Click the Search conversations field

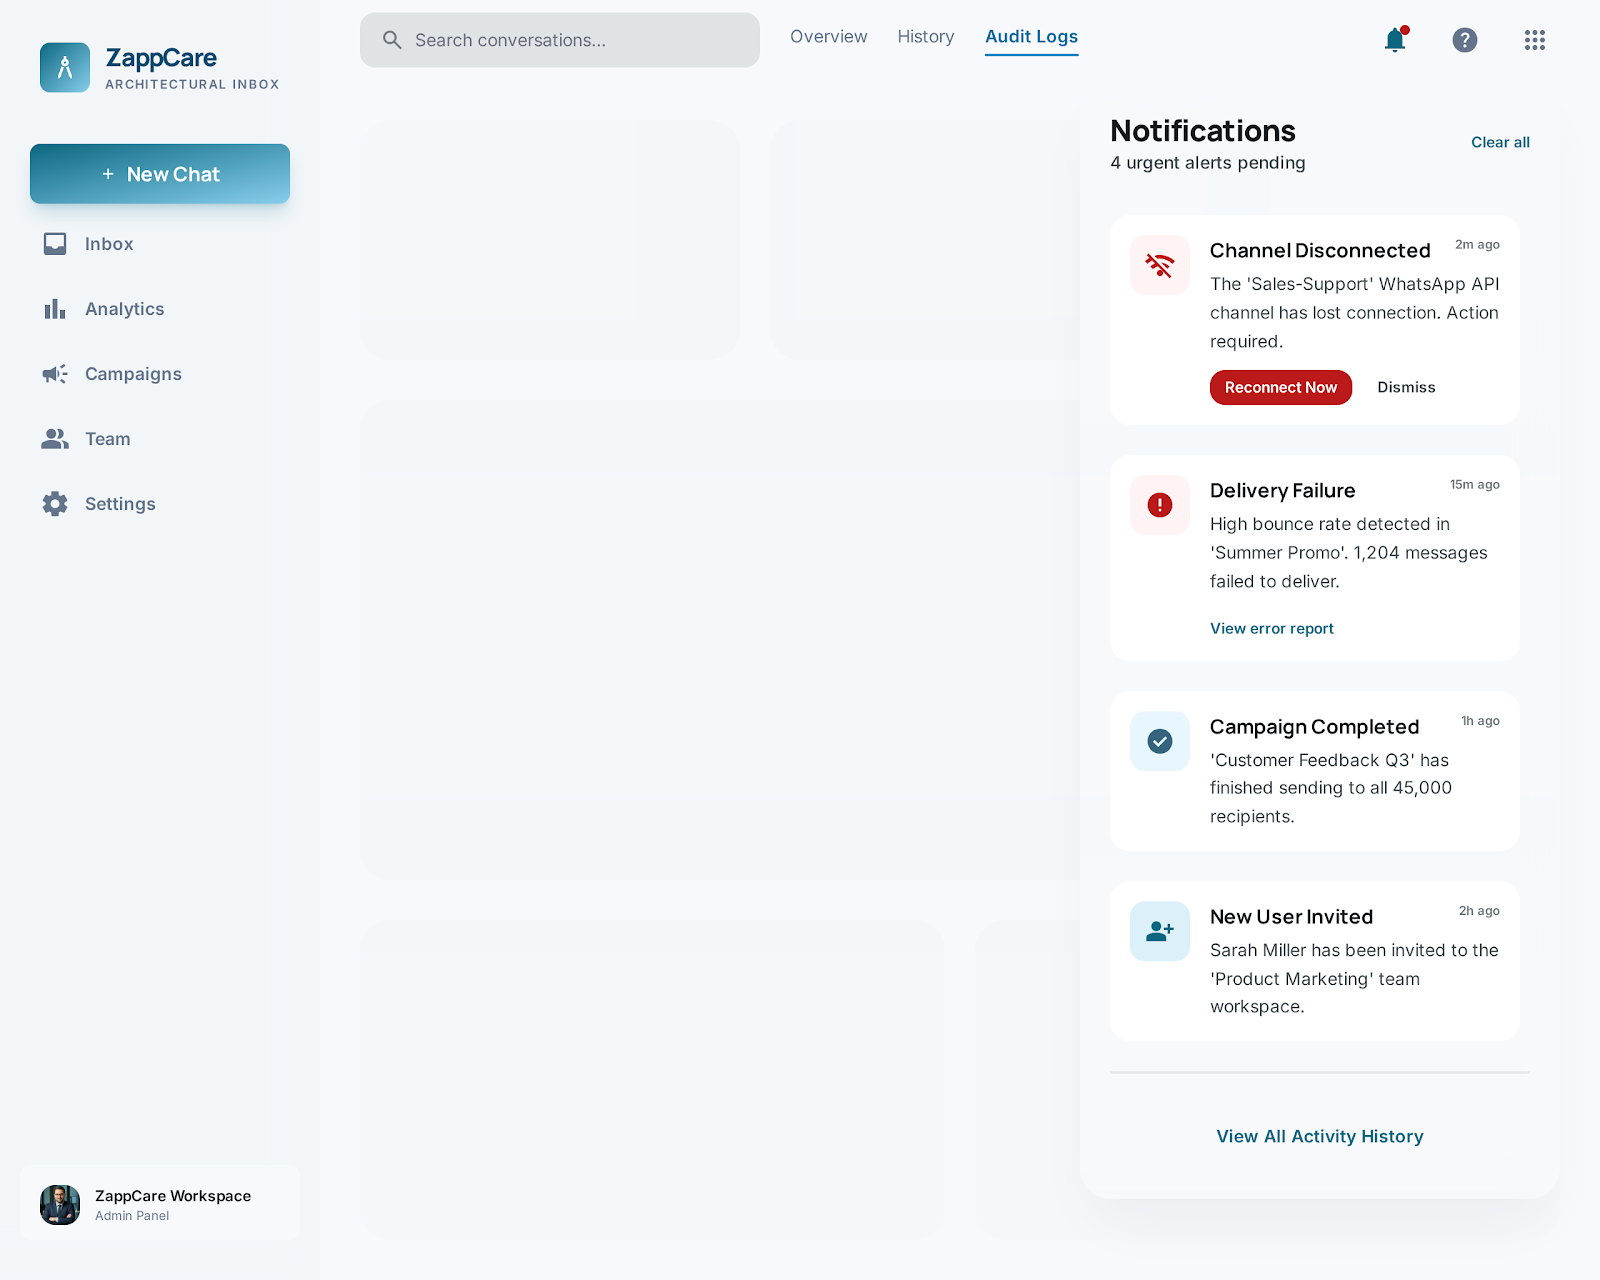click(560, 40)
